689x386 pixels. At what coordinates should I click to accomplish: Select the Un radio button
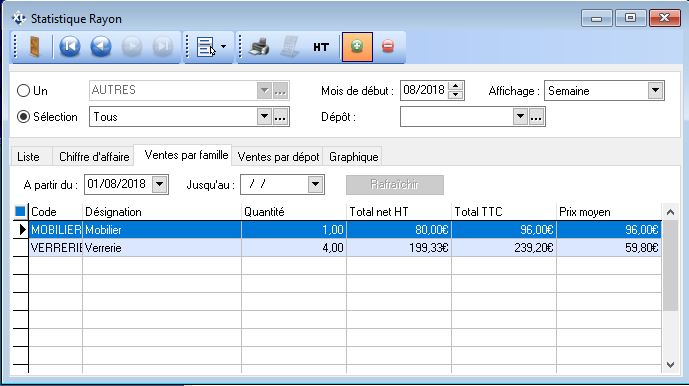coord(23,91)
